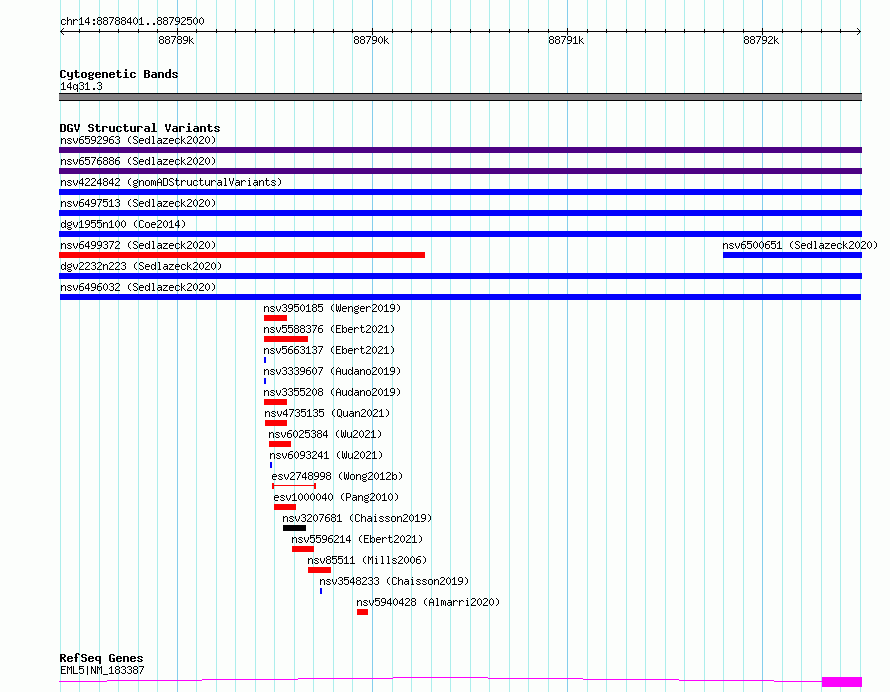
Task: Click the nsv6592963 (Sedlazeck2020) variant label
Action: coord(138,140)
